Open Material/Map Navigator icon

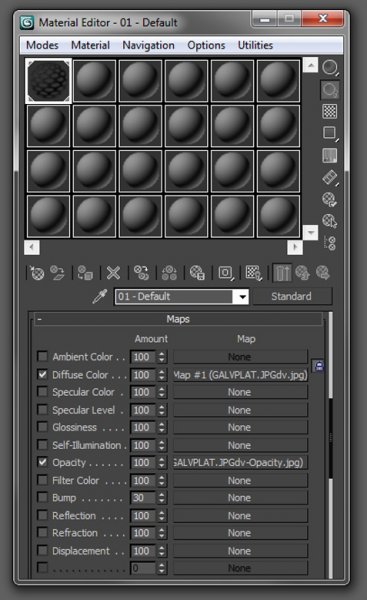(x=329, y=243)
